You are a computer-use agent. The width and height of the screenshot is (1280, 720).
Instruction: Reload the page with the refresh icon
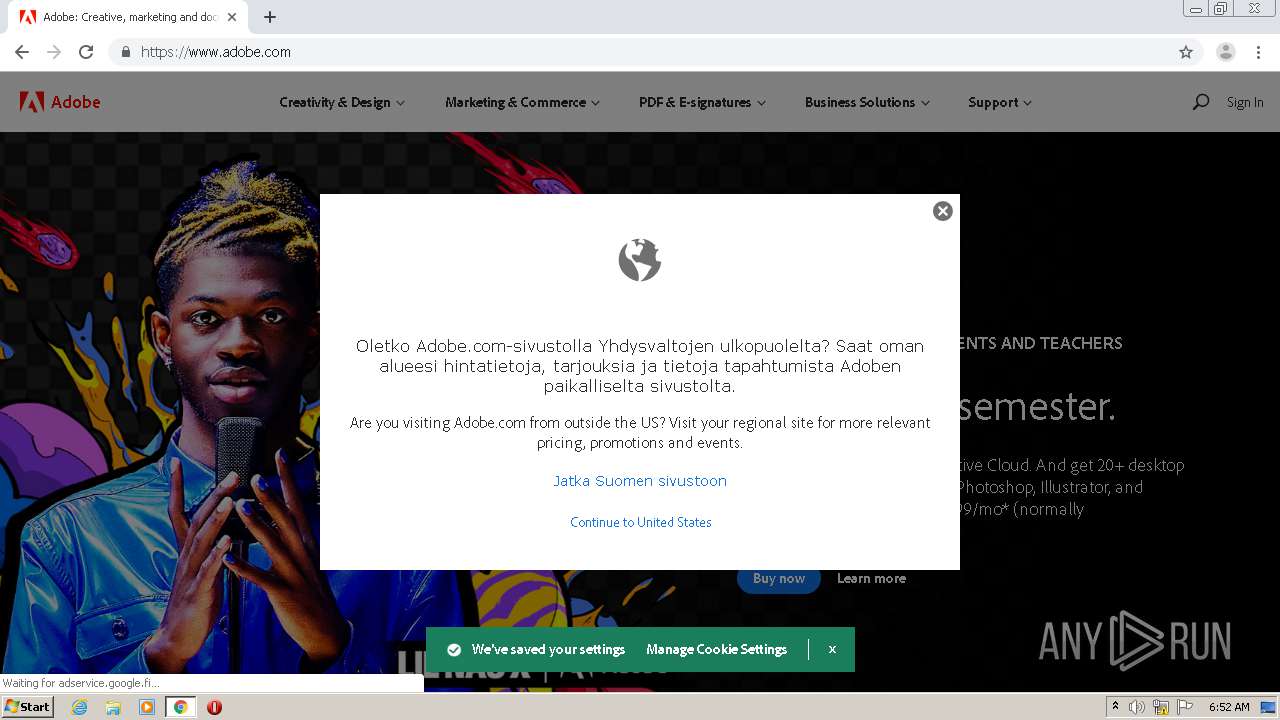pos(86,52)
